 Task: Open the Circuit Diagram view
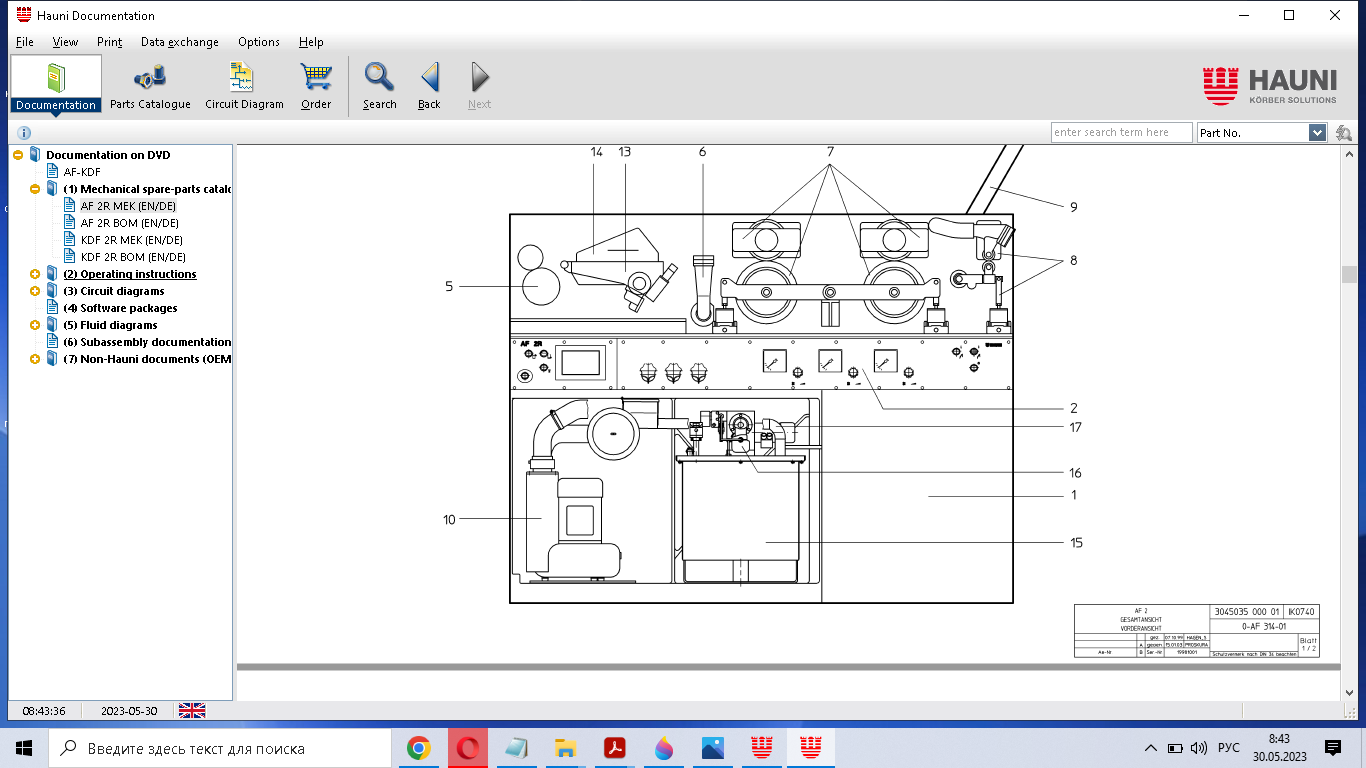pyautogui.click(x=244, y=85)
